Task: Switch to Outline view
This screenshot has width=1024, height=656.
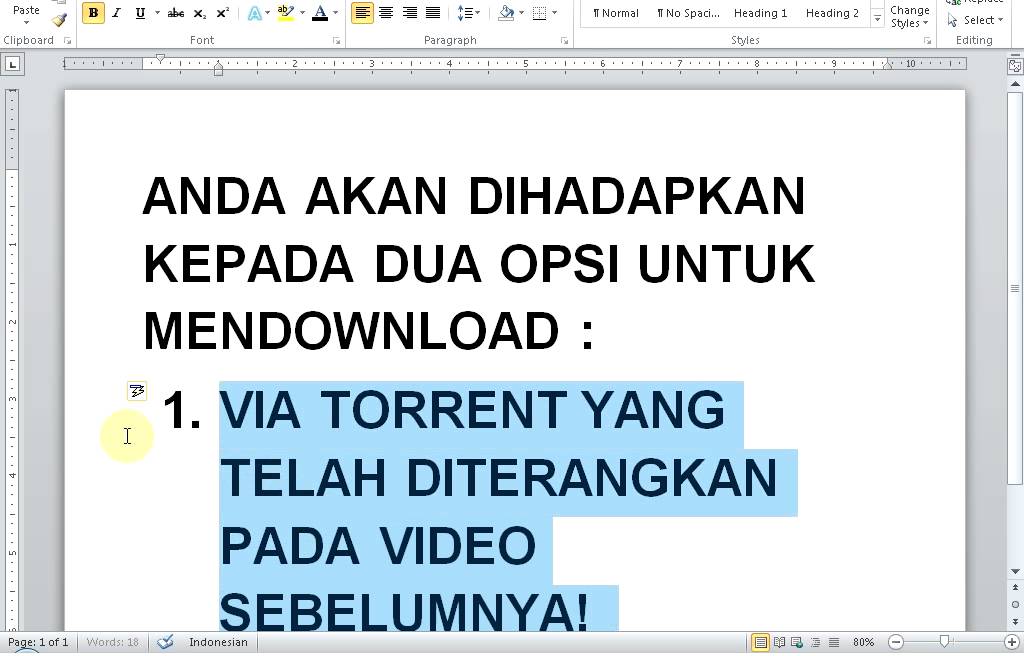Action: coord(816,642)
